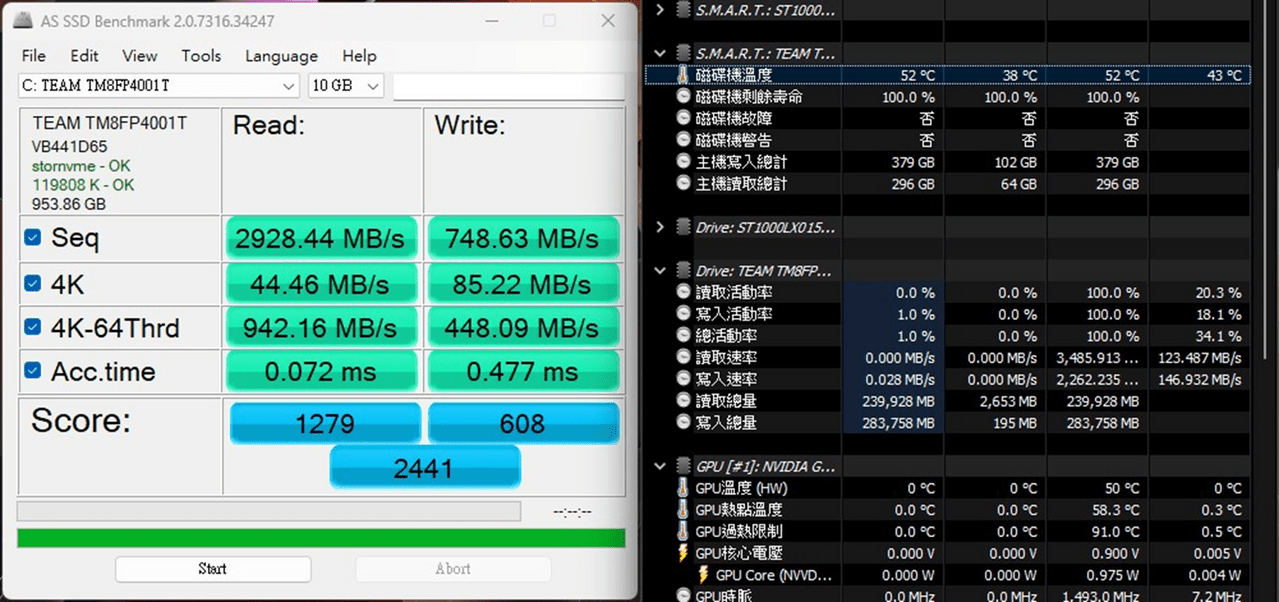Click the total score 2441 box
The height and width of the screenshot is (602, 1279).
pos(424,467)
